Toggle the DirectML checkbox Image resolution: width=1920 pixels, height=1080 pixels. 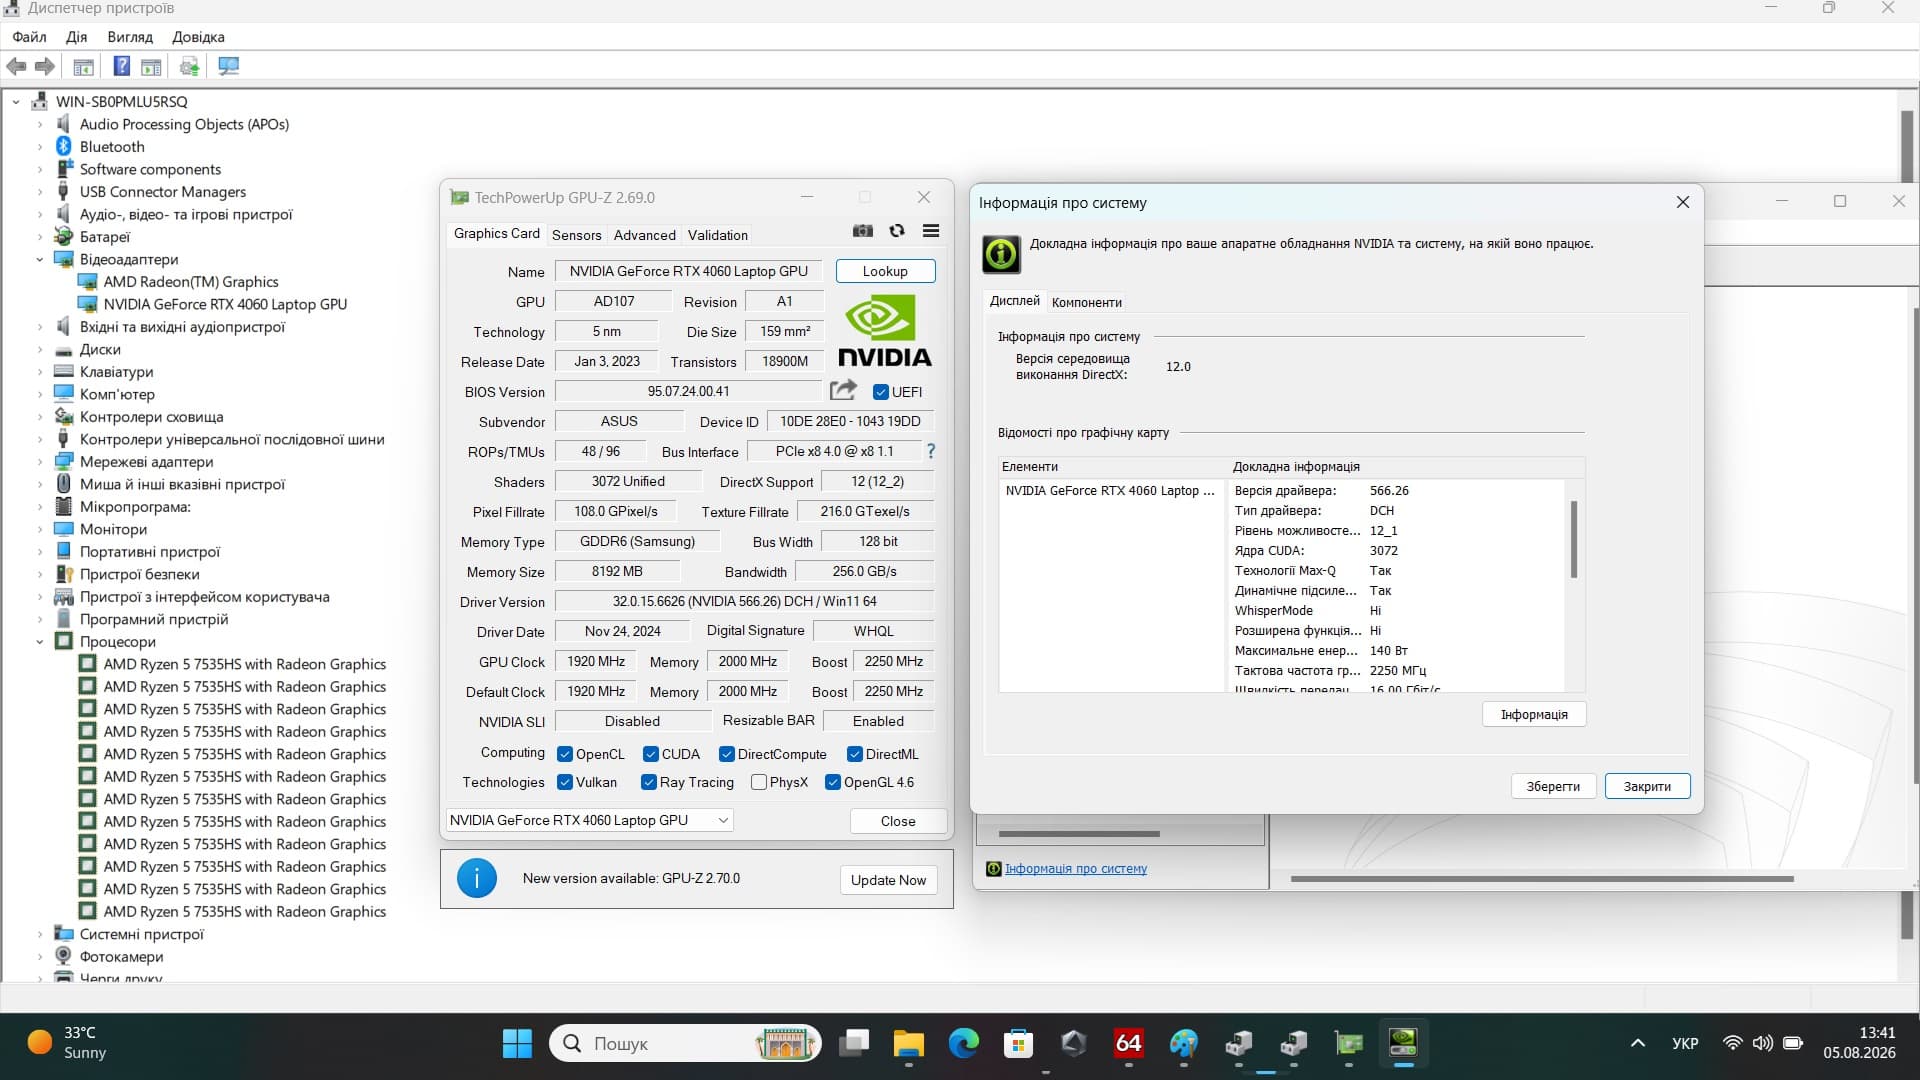(855, 754)
